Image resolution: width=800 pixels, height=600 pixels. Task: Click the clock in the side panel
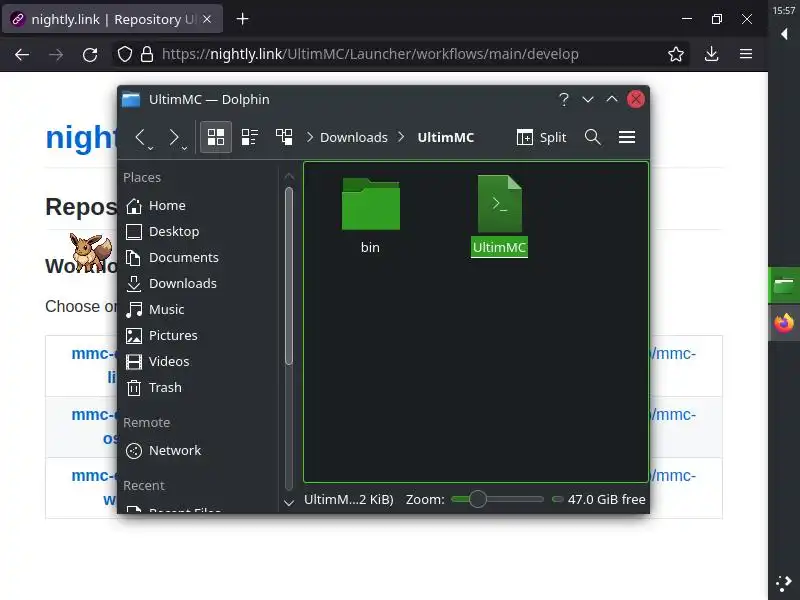pos(784,10)
